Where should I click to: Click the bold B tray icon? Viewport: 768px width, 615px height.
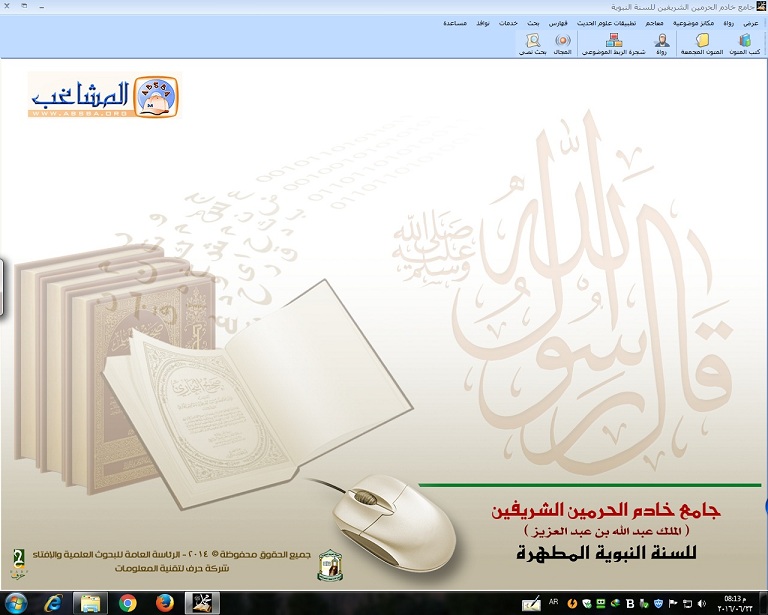pos(630,604)
